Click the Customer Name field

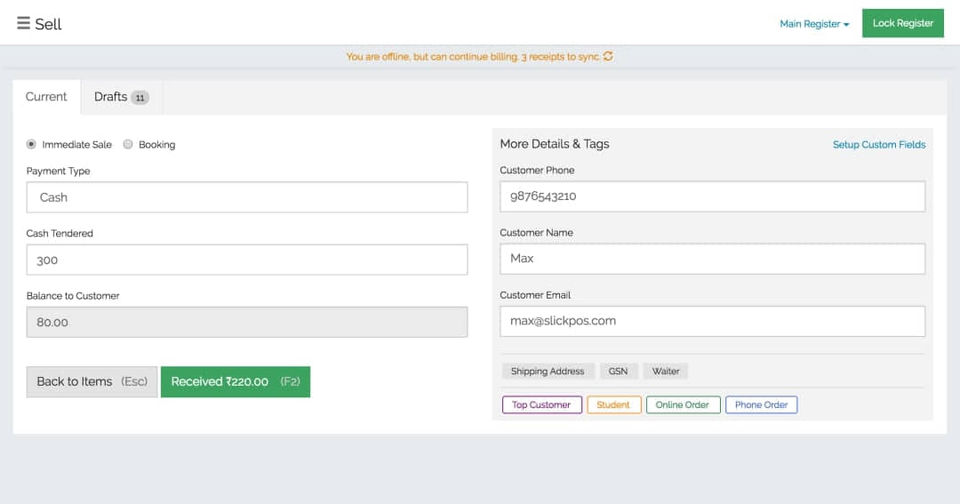[x=712, y=258]
